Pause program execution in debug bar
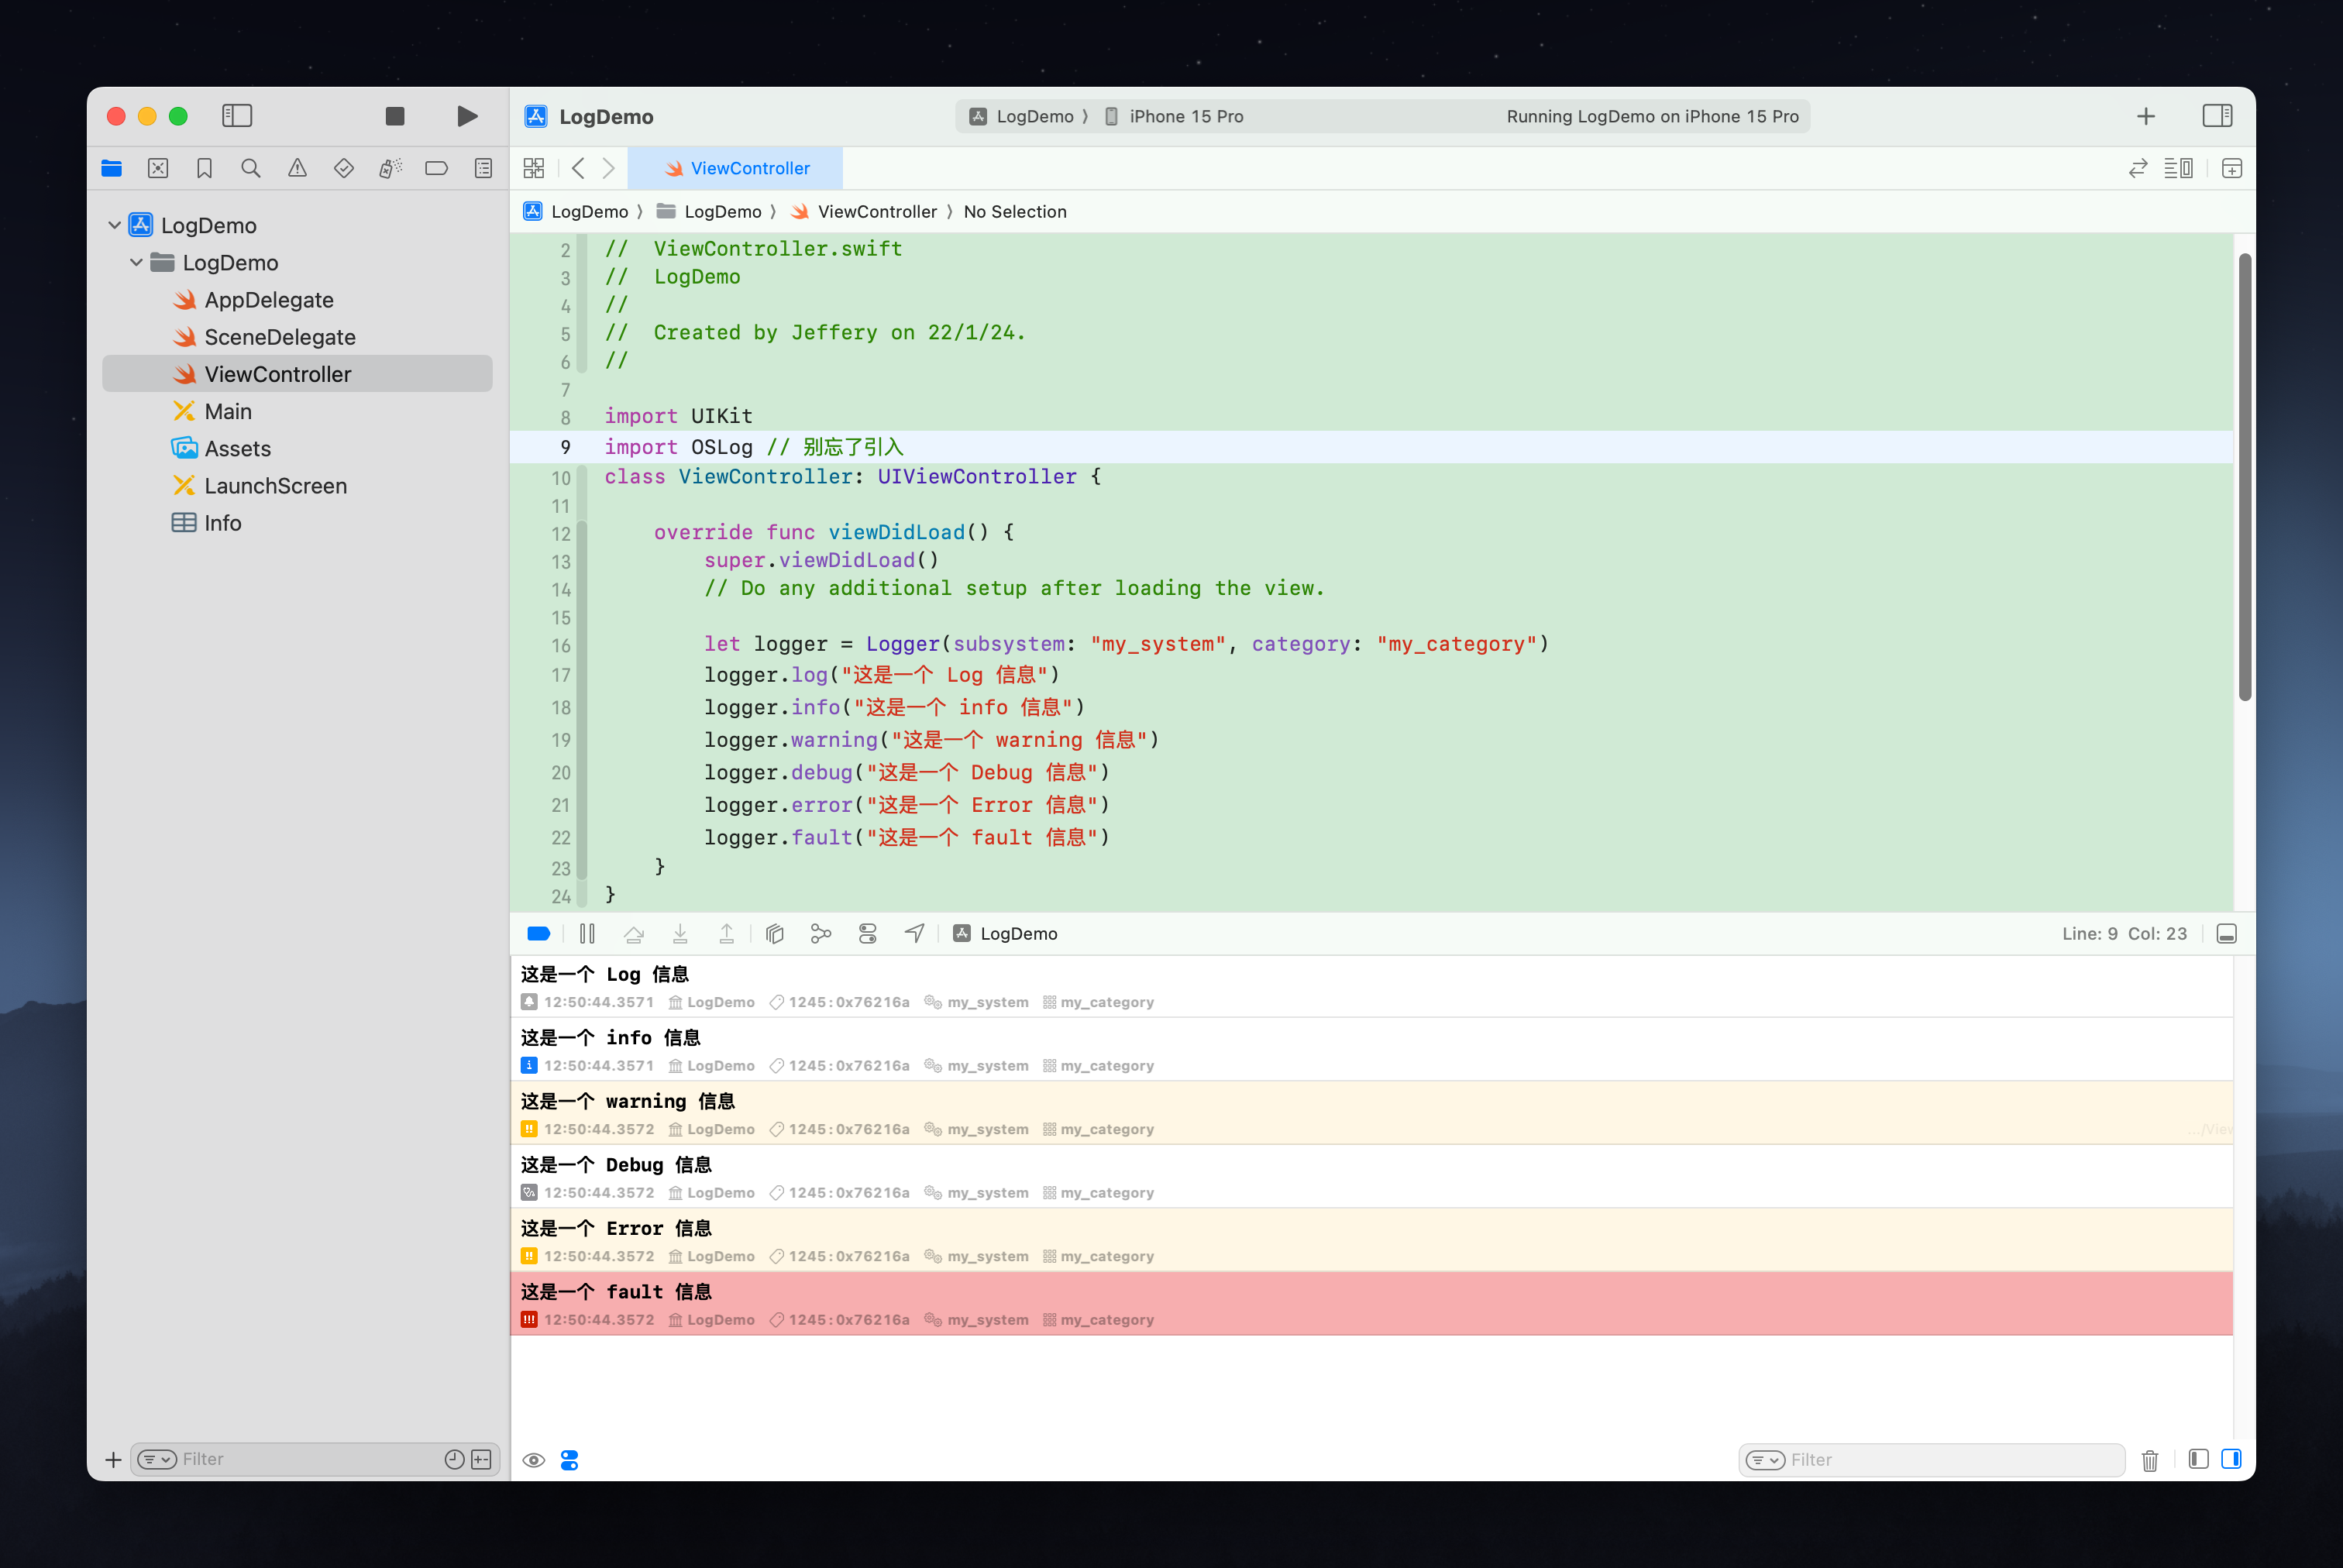Image resolution: width=2343 pixels, height=1568 pixels. [587, 933]
